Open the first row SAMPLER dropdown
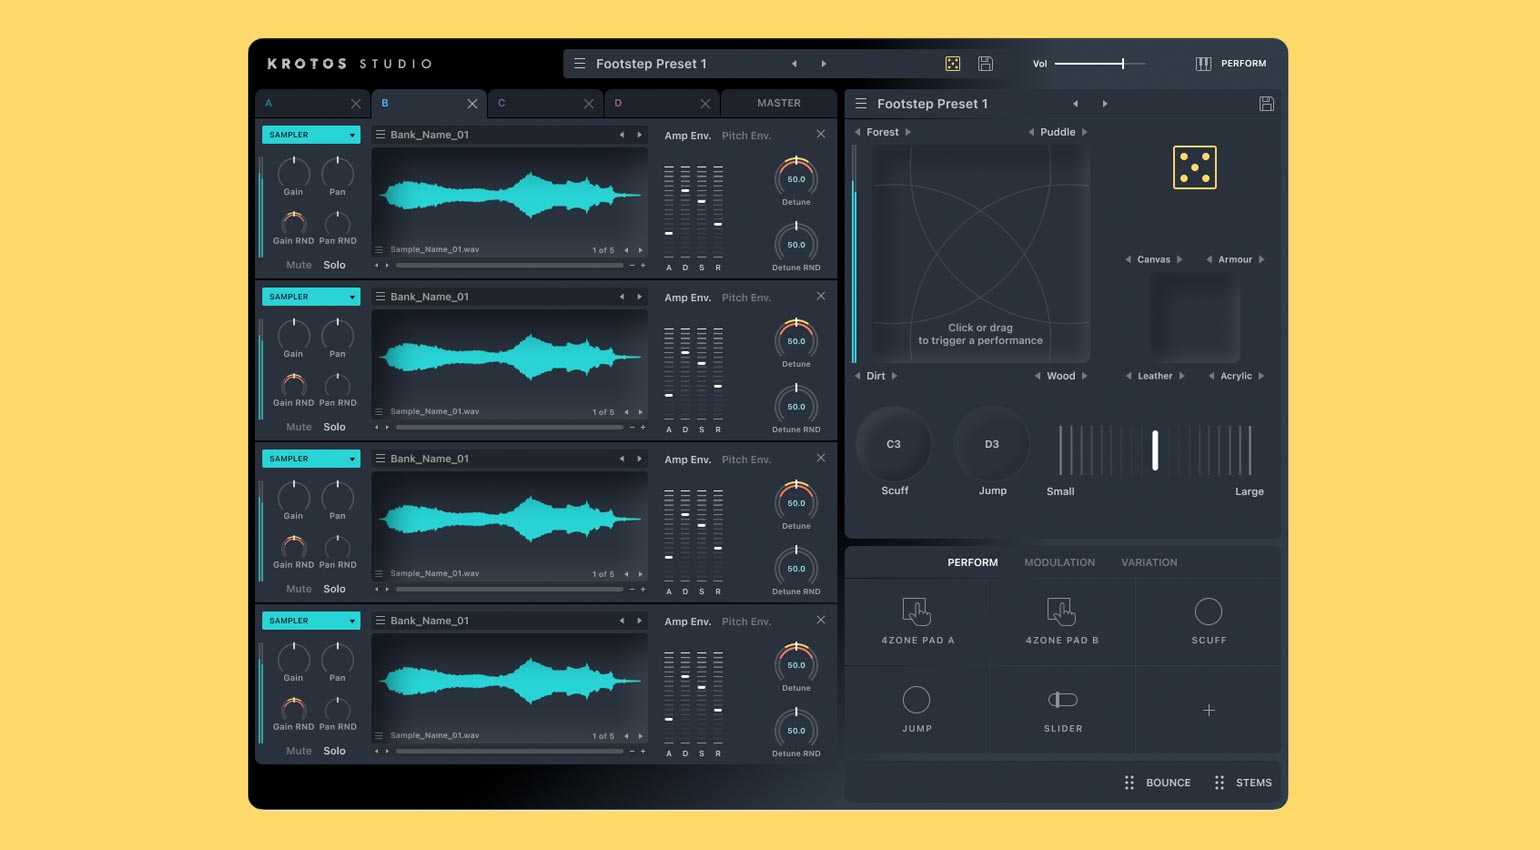Screen dimensions: 1540x850 (x=311, y=135)
